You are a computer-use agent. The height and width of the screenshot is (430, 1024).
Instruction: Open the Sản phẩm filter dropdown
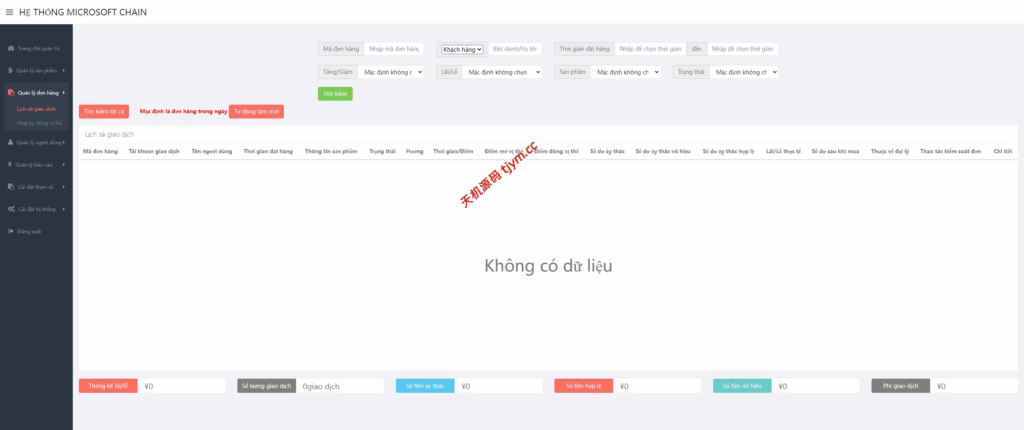pos(624,72)
